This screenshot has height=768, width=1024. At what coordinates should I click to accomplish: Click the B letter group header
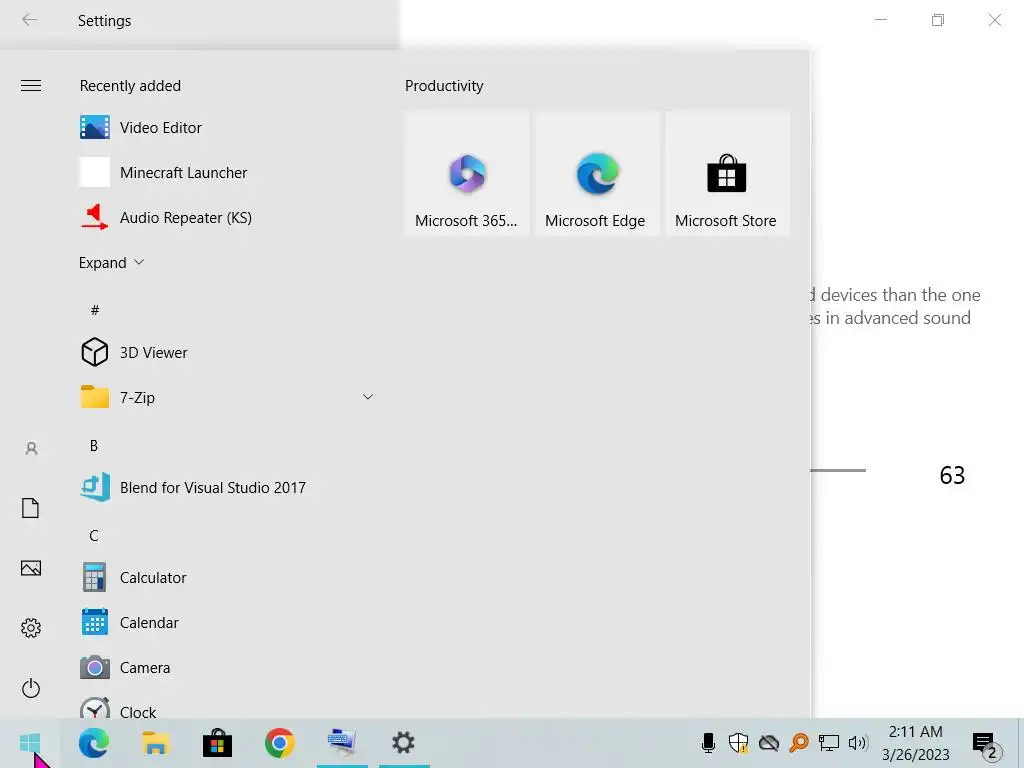93,445
